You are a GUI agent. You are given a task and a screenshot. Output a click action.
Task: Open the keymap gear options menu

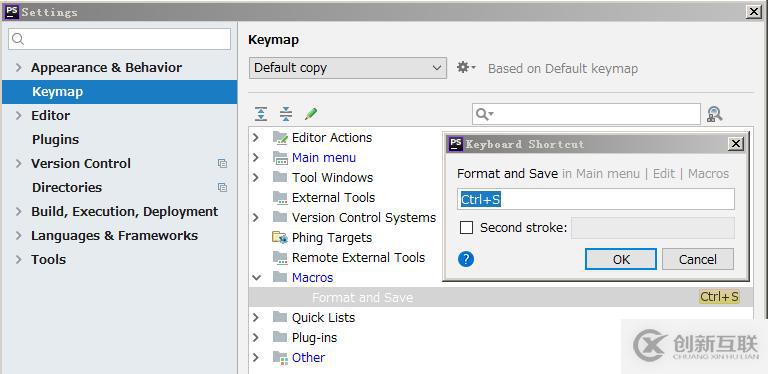pyautogui.click(x=466, y=68)
